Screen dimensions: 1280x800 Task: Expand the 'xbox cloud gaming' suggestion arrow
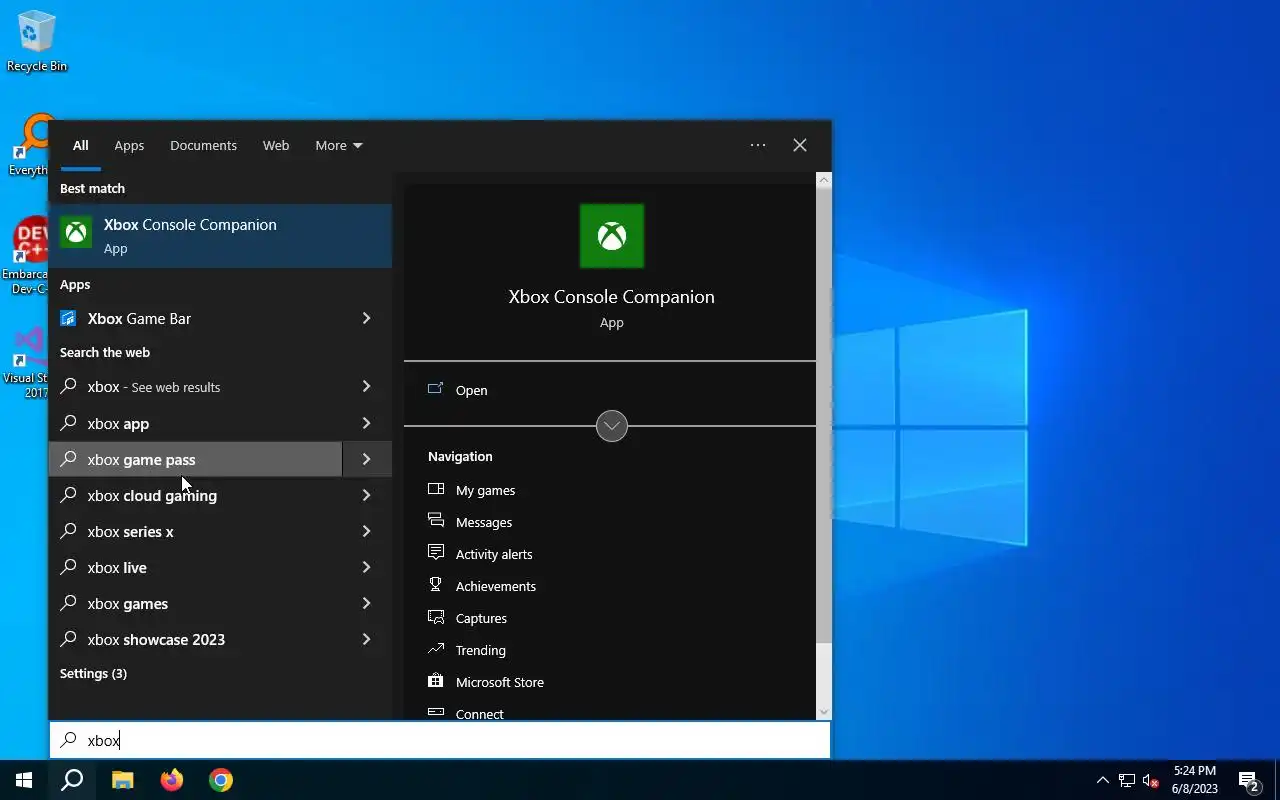(366, 495)
